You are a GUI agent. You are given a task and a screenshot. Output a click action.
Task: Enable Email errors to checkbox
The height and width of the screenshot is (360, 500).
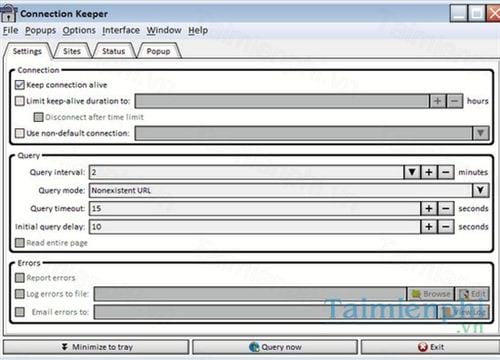coord(20,312)
